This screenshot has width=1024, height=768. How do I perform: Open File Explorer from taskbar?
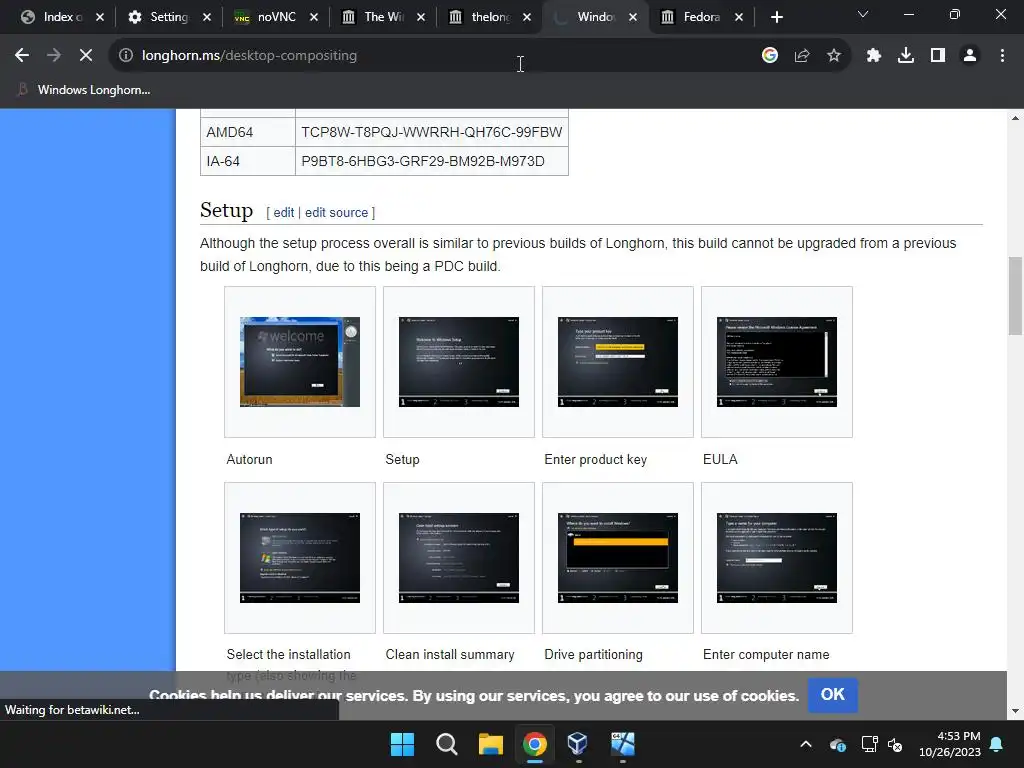point(490,744)
